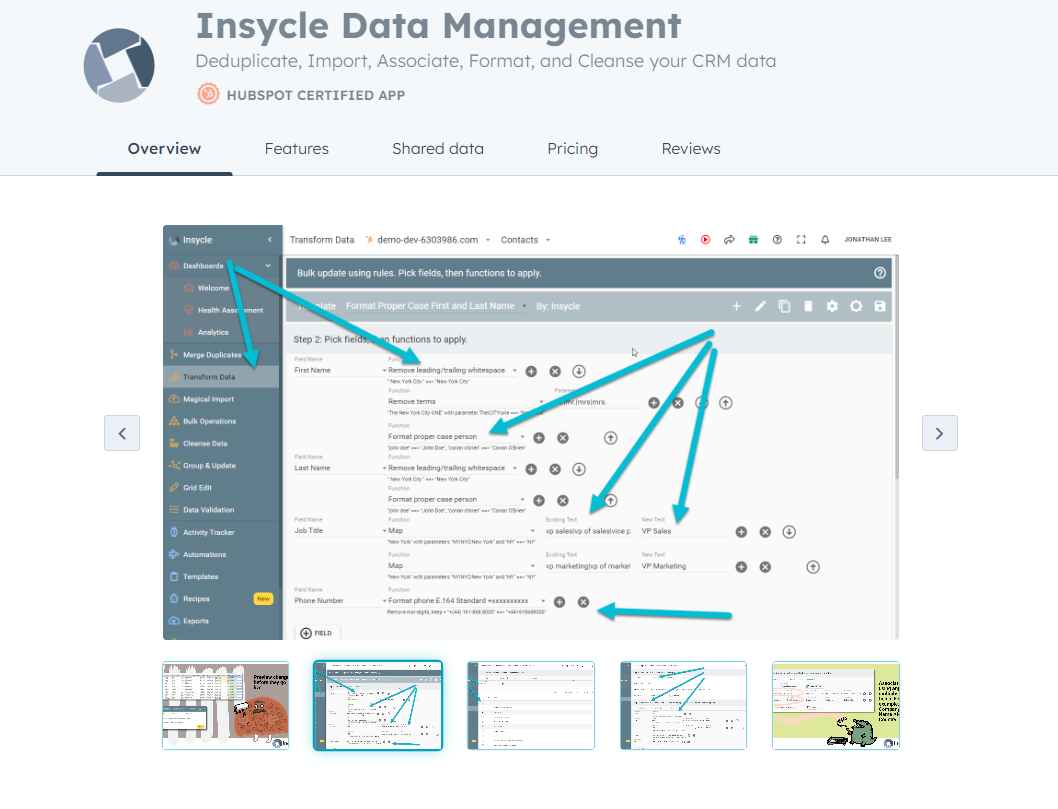Open the Format phone E.164 function dropdown

467,601
